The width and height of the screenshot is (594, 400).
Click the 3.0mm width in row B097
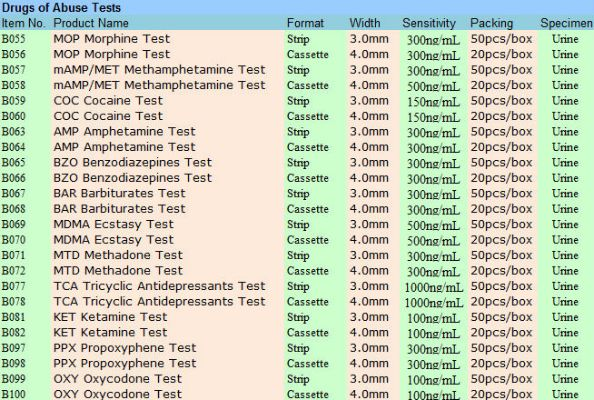pyautogui.click(x=369, y=348)
